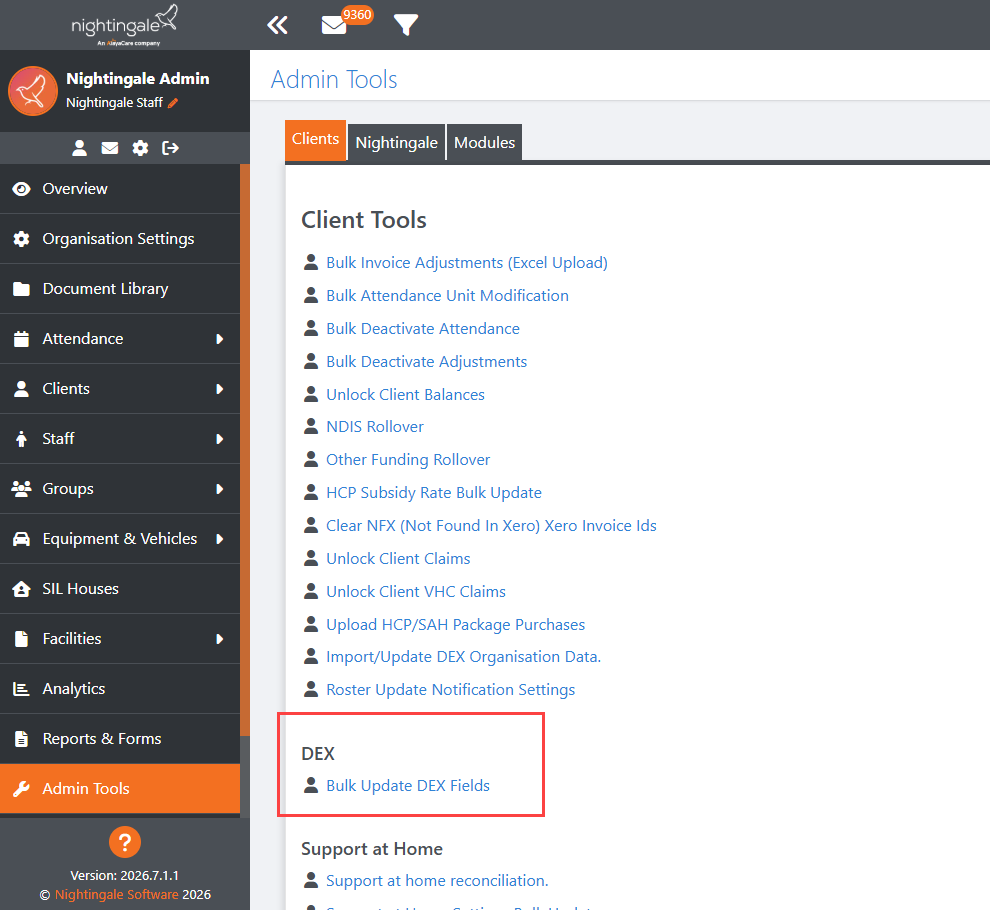Open Import/Update DEX Organisation Data link
990x910 pixels.
tap(463, 657)
